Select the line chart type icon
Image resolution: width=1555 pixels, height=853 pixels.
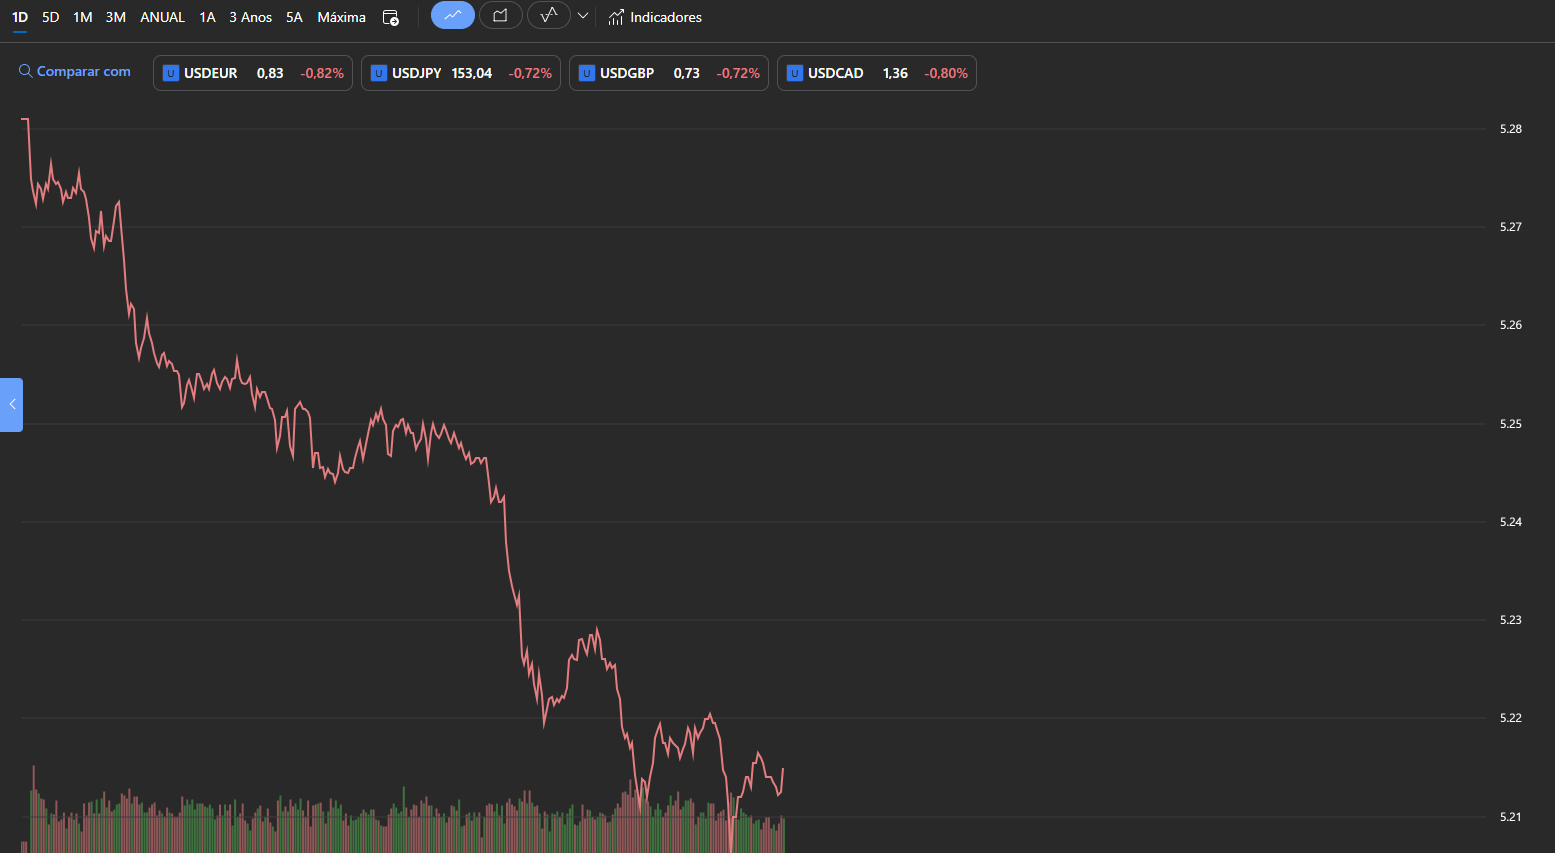[x=453, y=15]
